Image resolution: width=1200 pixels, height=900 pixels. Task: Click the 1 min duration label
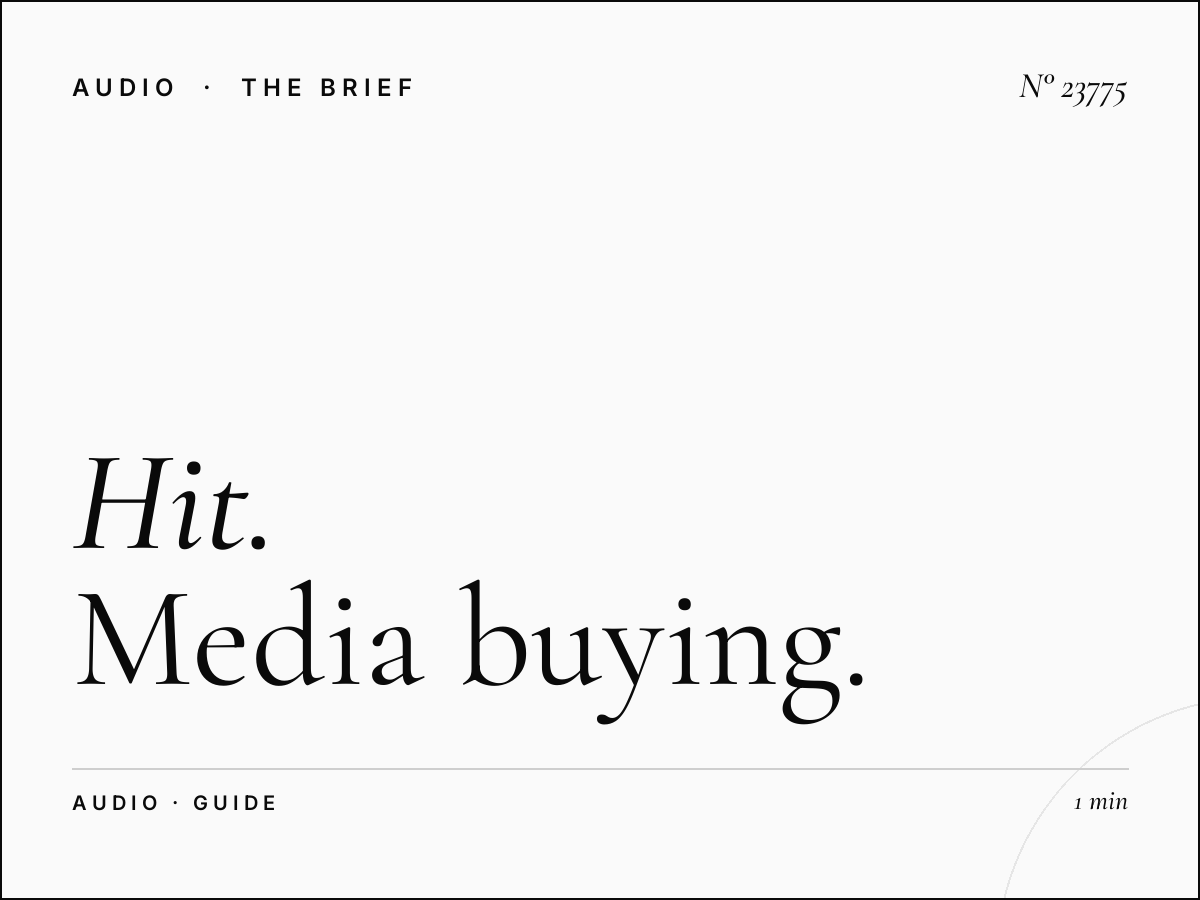point(1101,801)
